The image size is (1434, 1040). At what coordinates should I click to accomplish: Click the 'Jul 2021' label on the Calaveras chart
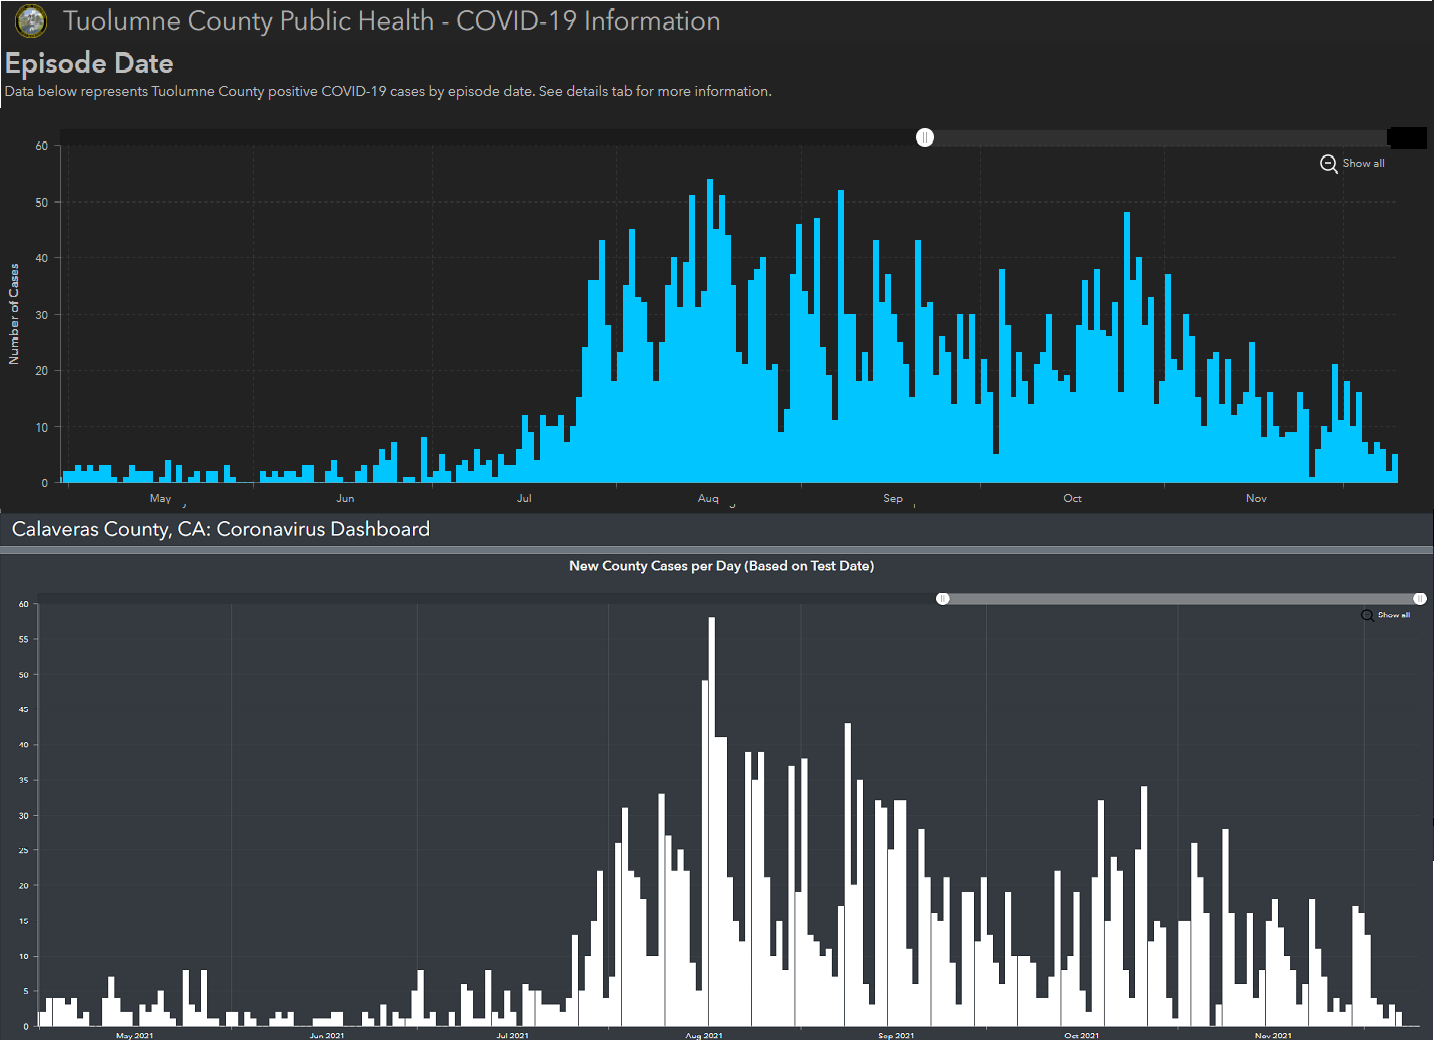[512, 1035]
